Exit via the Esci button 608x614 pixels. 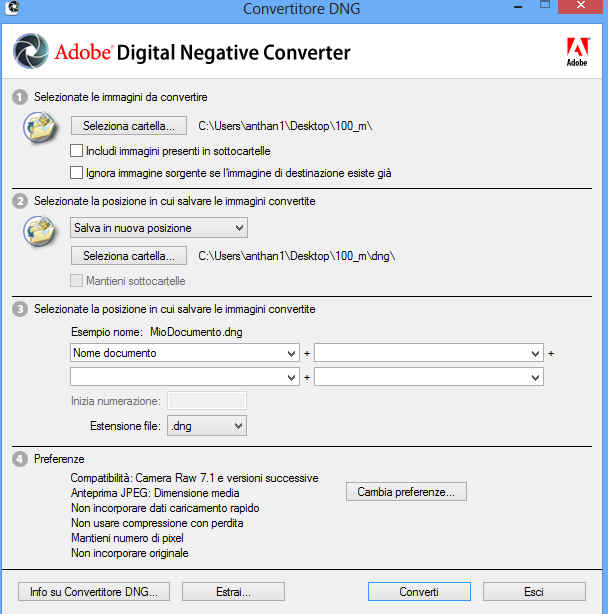point(534,592)
